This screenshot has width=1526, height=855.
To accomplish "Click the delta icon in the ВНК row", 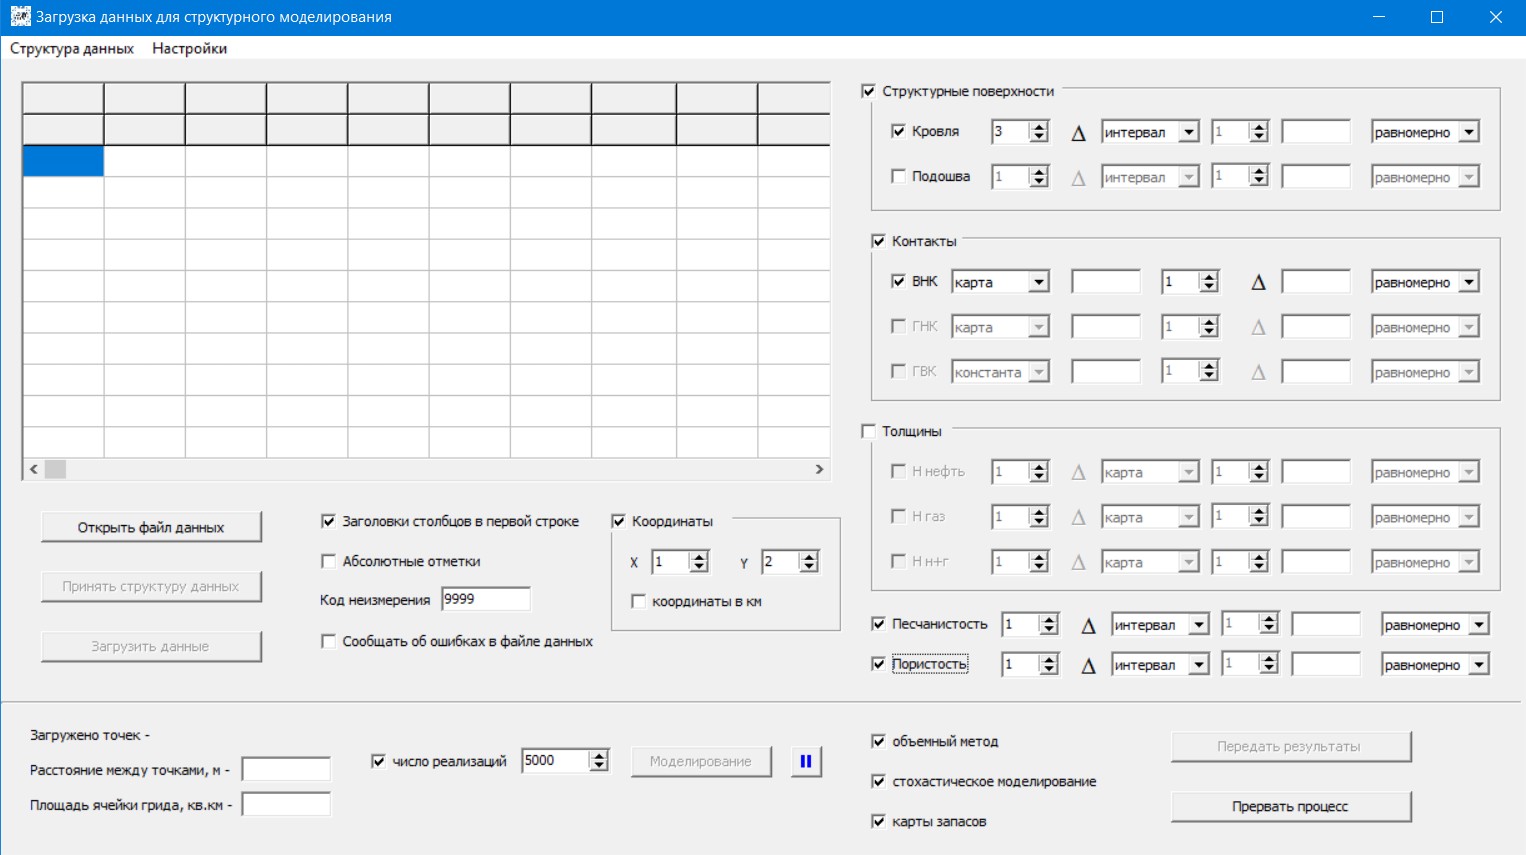I will 1258,282.
